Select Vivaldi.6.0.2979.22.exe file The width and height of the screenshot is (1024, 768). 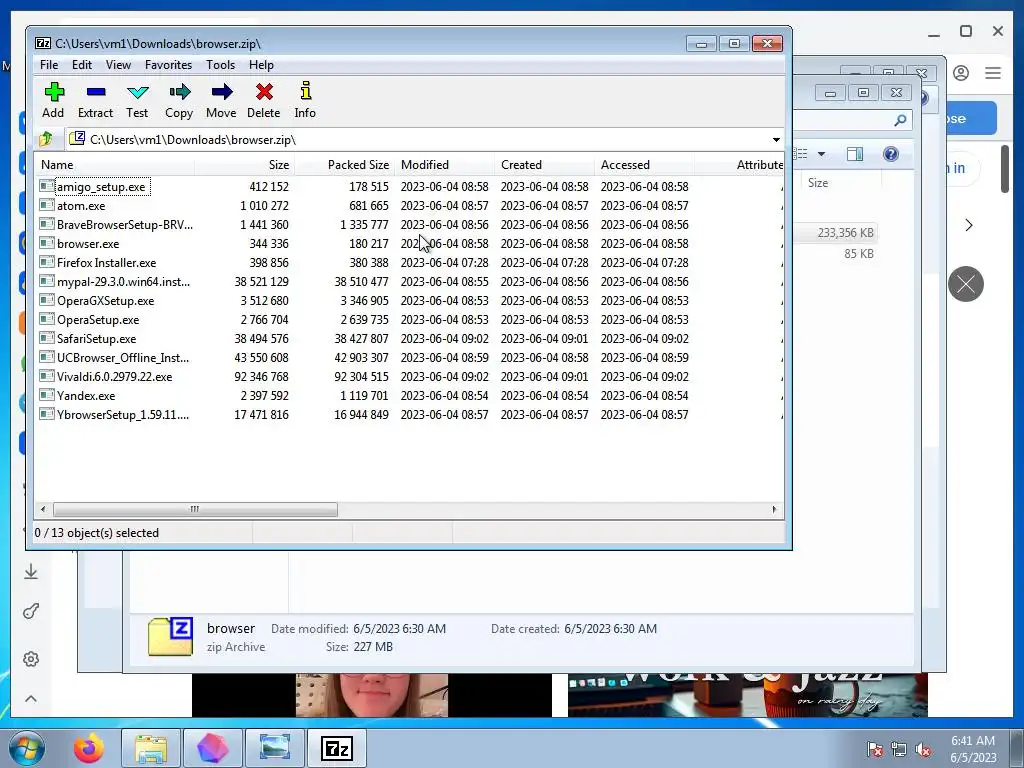(114, 376)
